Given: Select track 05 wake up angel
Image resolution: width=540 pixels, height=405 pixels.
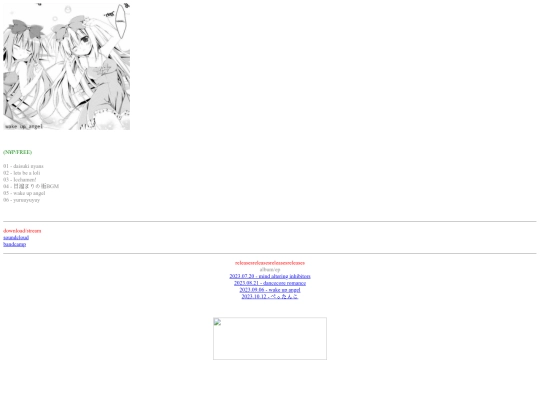Looking at the screenshot, I should [24, 193].
